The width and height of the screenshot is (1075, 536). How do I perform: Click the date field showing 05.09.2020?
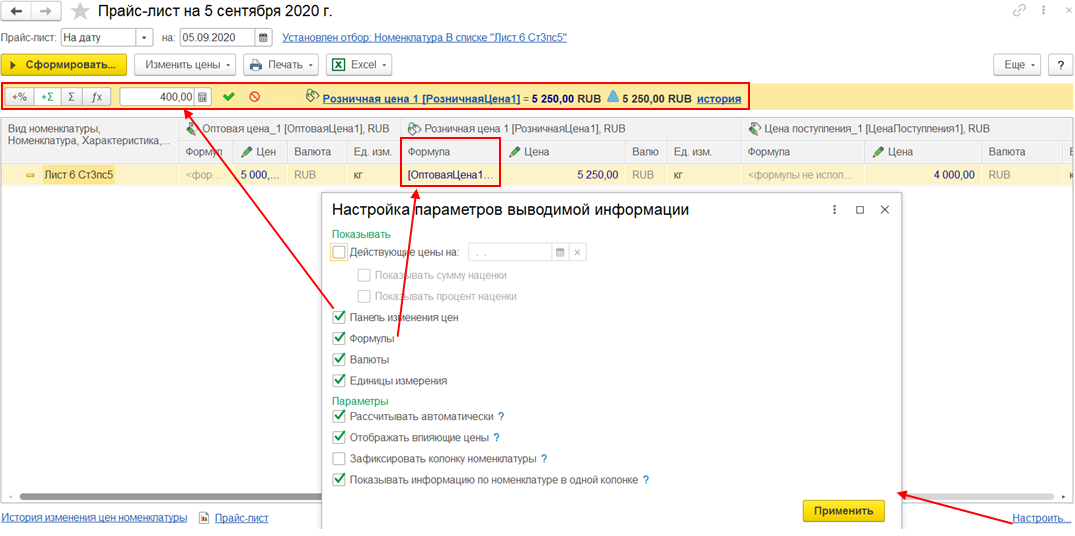click(x=218, y=38)
